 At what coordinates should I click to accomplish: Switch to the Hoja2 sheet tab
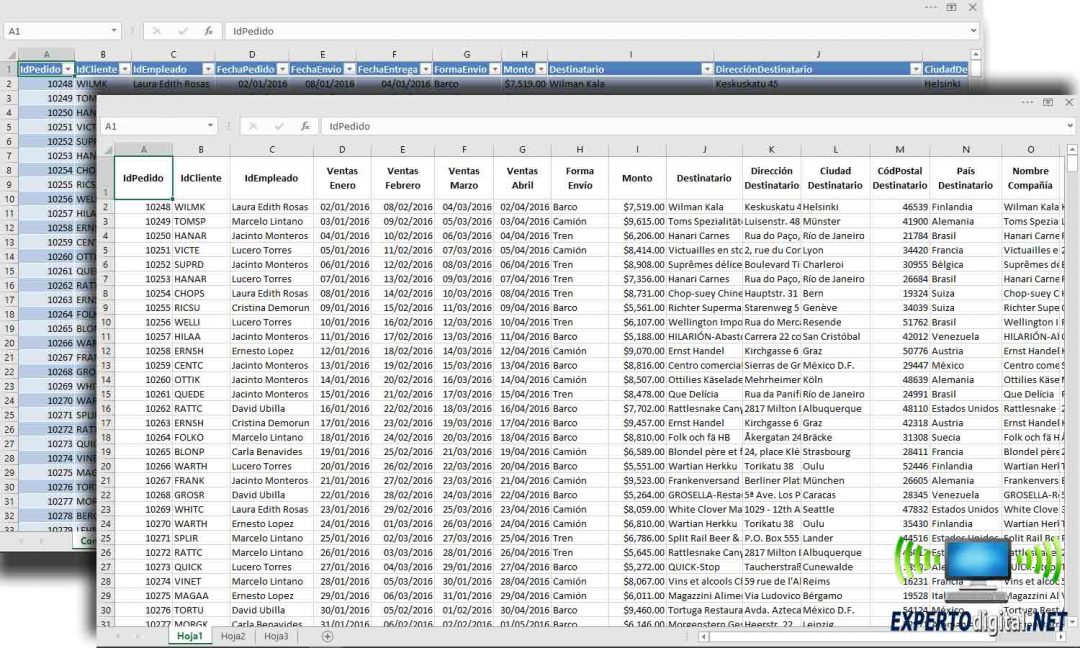[232, 636]
